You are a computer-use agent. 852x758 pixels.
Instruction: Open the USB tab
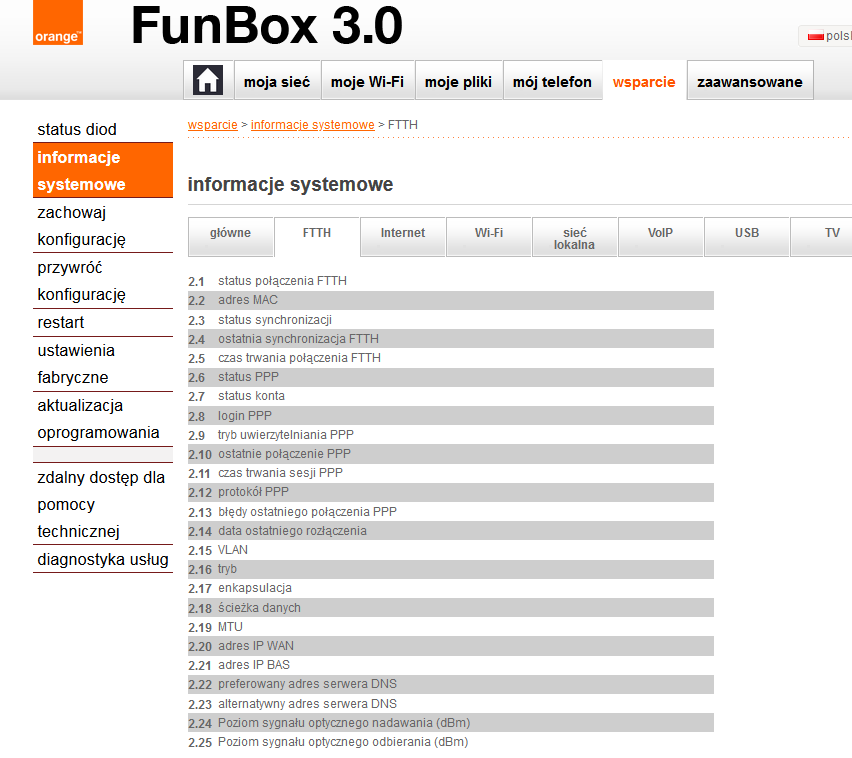747,233
